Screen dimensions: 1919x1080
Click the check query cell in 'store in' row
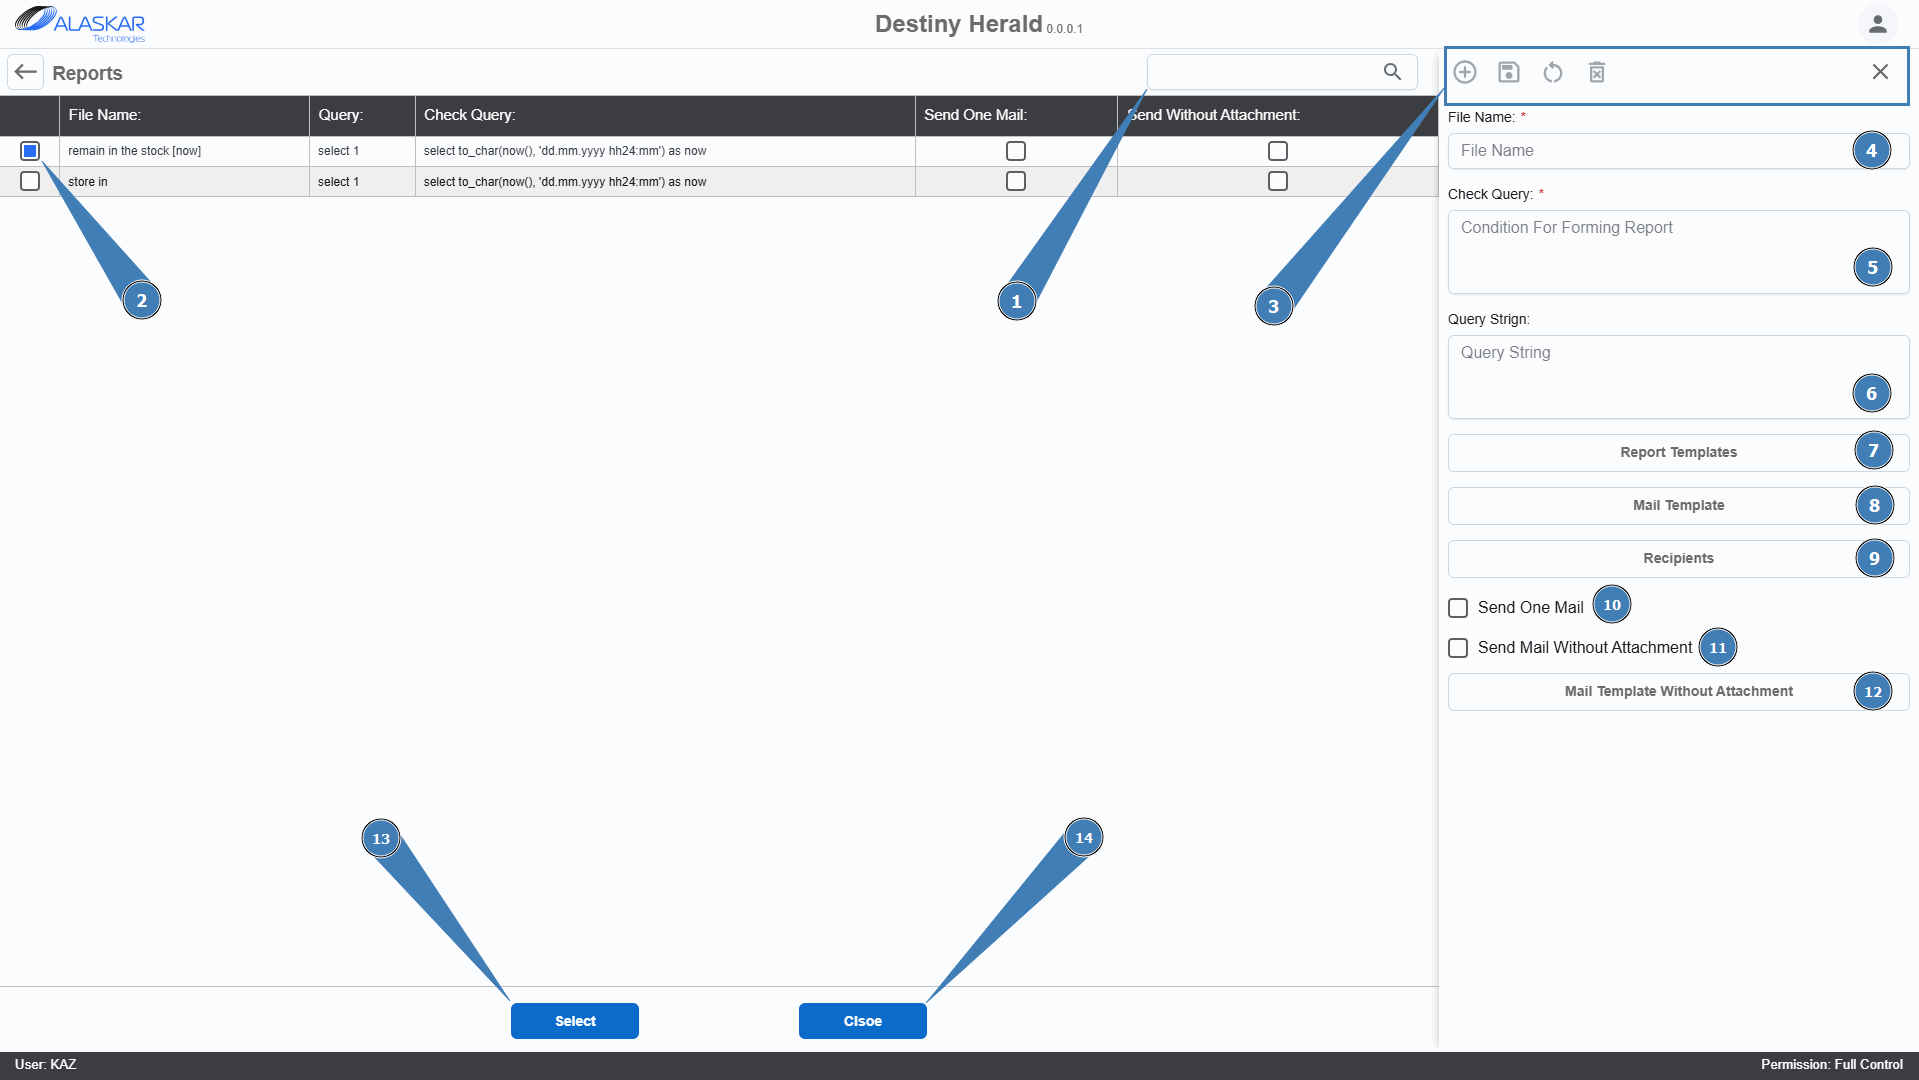(665, 182)
